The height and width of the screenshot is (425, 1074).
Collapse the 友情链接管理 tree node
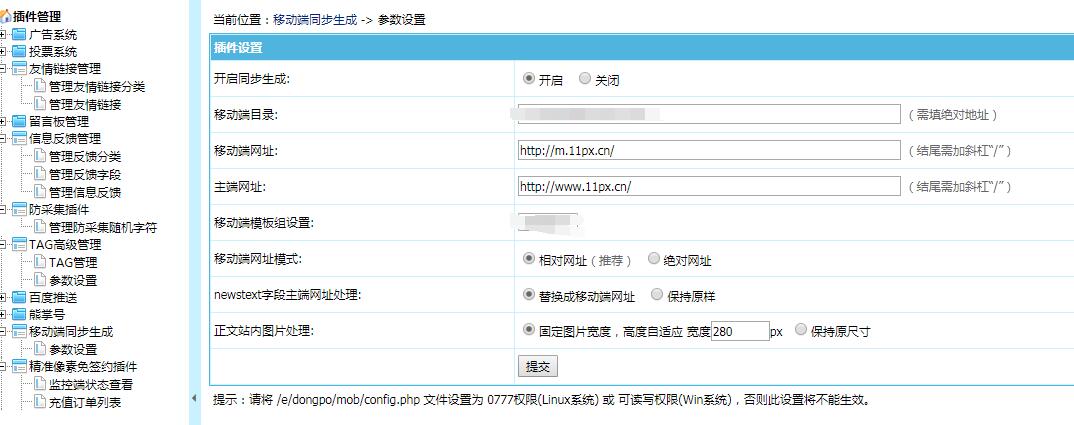point(3,69)
